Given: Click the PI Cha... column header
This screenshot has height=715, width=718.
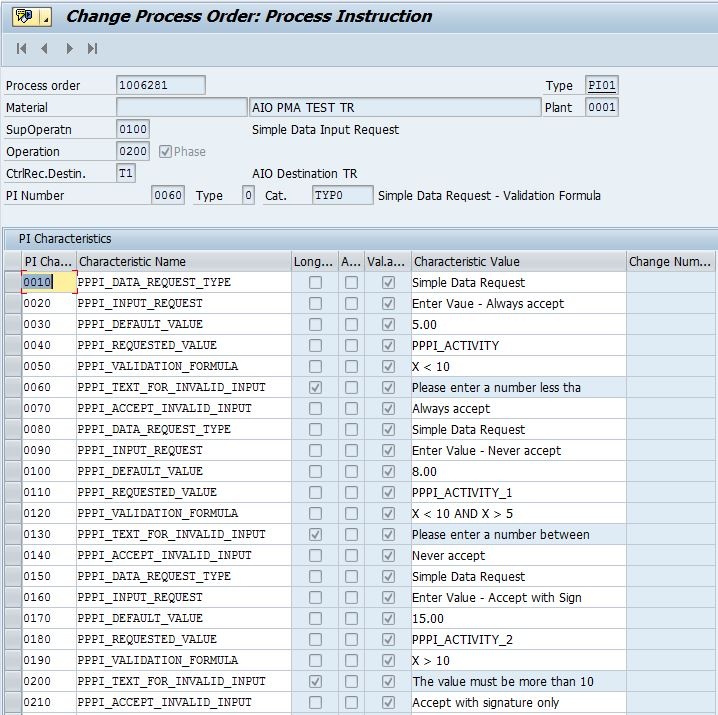Looking at the screenshot, I should click(49, 262).
